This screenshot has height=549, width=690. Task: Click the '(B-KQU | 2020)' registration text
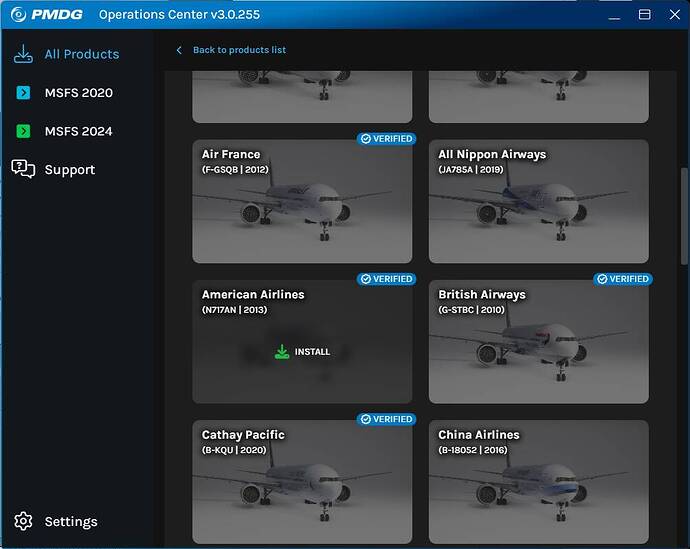pos(234,450)
